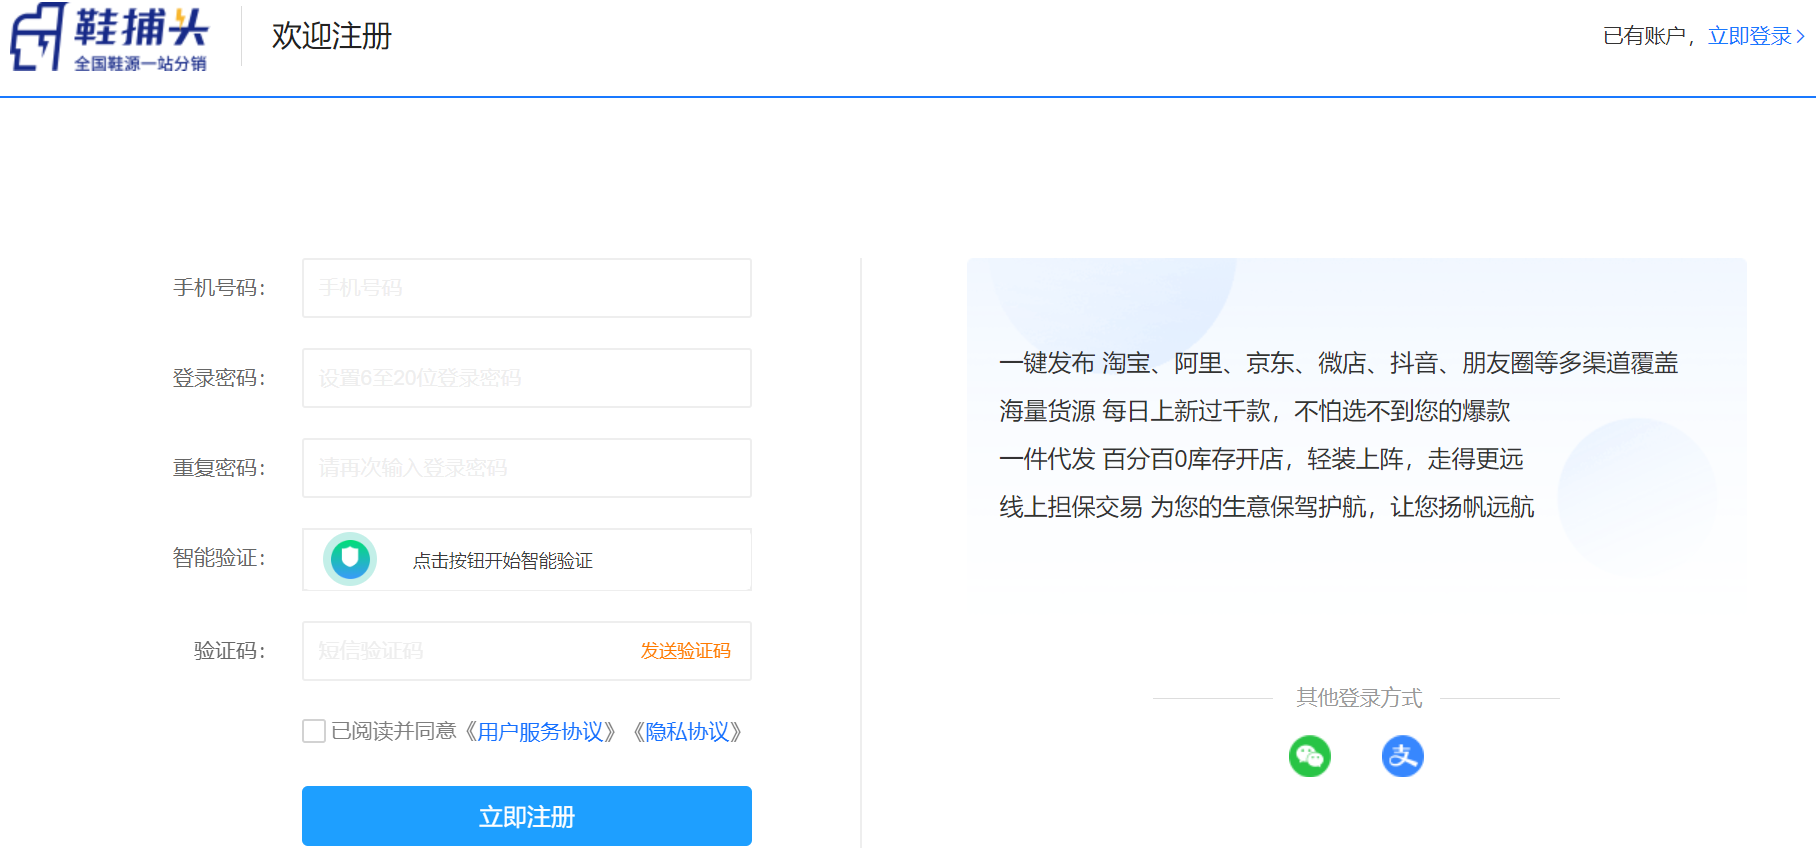Sign in with the WeChat icon

(1309, 756)
